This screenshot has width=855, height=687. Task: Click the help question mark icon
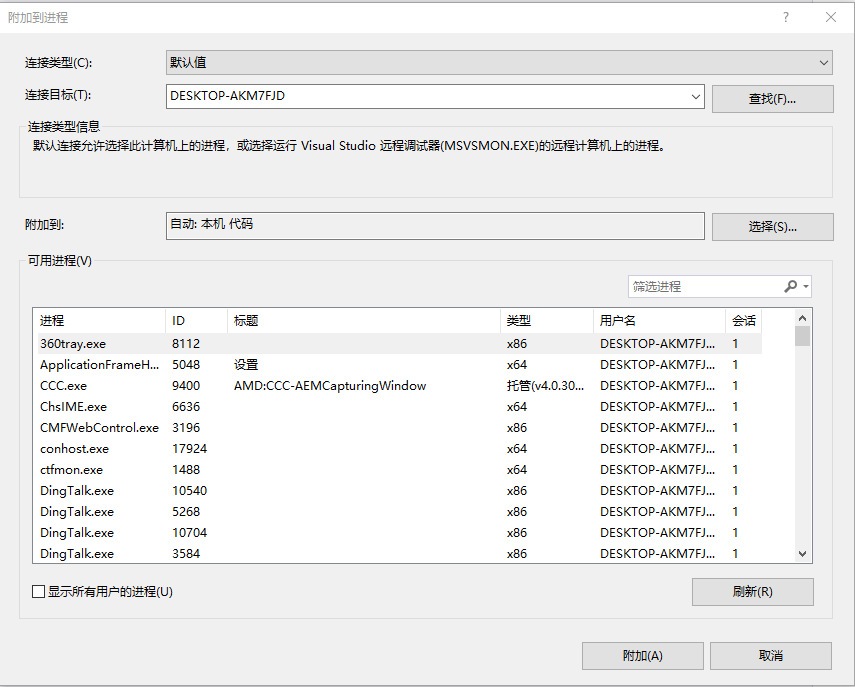click(x=786, y=17)
